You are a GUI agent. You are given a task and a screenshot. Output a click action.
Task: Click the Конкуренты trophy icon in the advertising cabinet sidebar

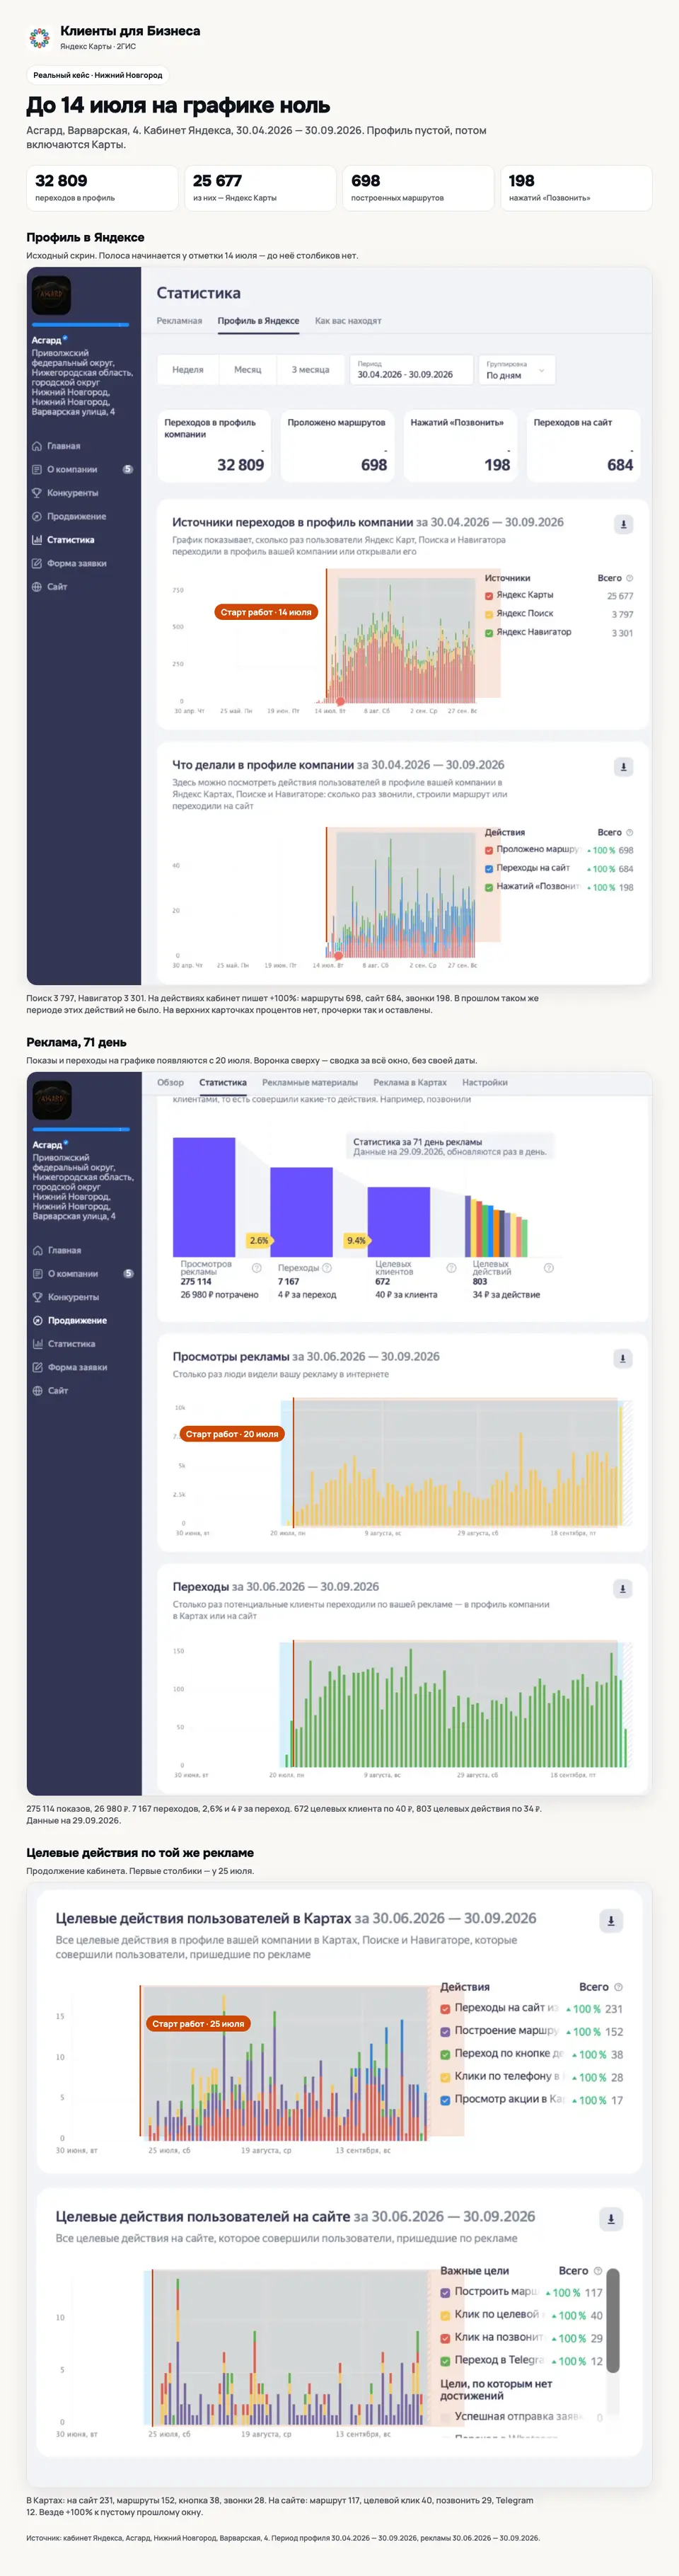pos(37,1297)
